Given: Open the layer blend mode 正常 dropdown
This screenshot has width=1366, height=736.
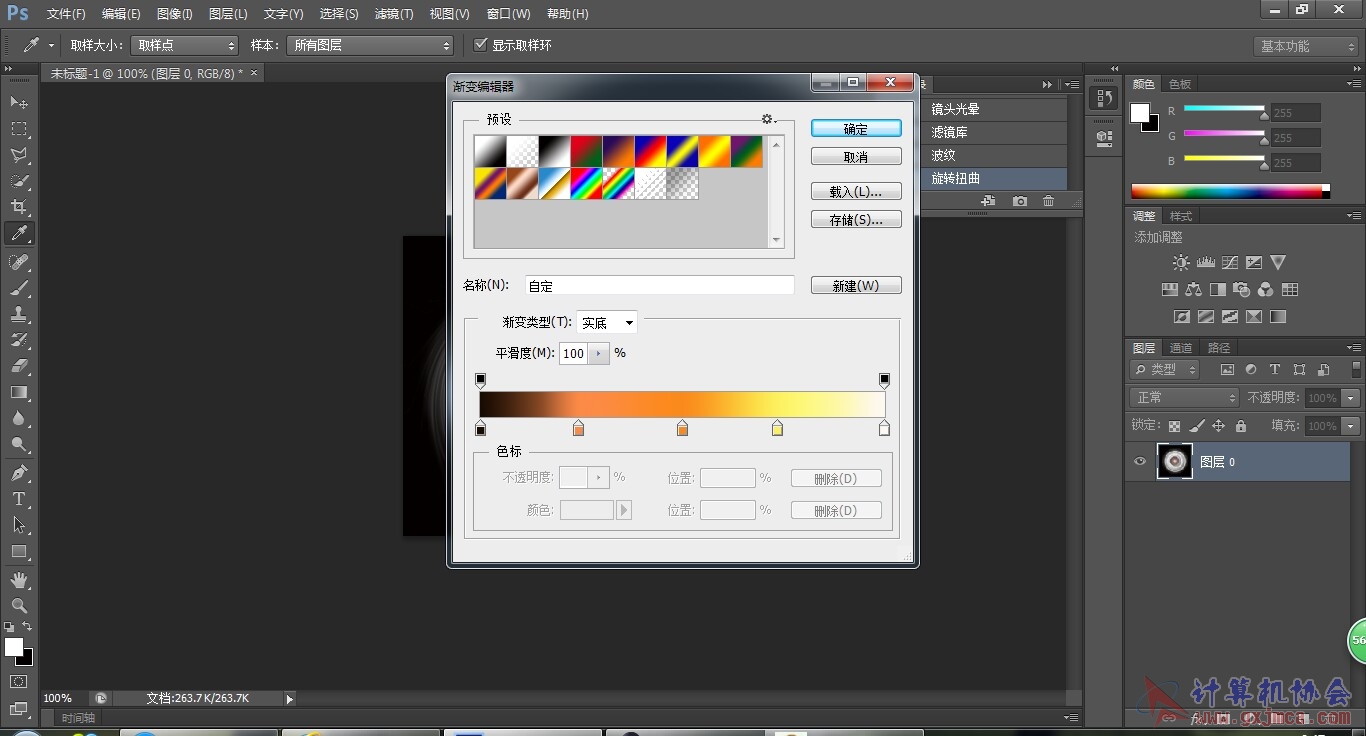Looking at the screenshot, I should tap(1184, 398).
